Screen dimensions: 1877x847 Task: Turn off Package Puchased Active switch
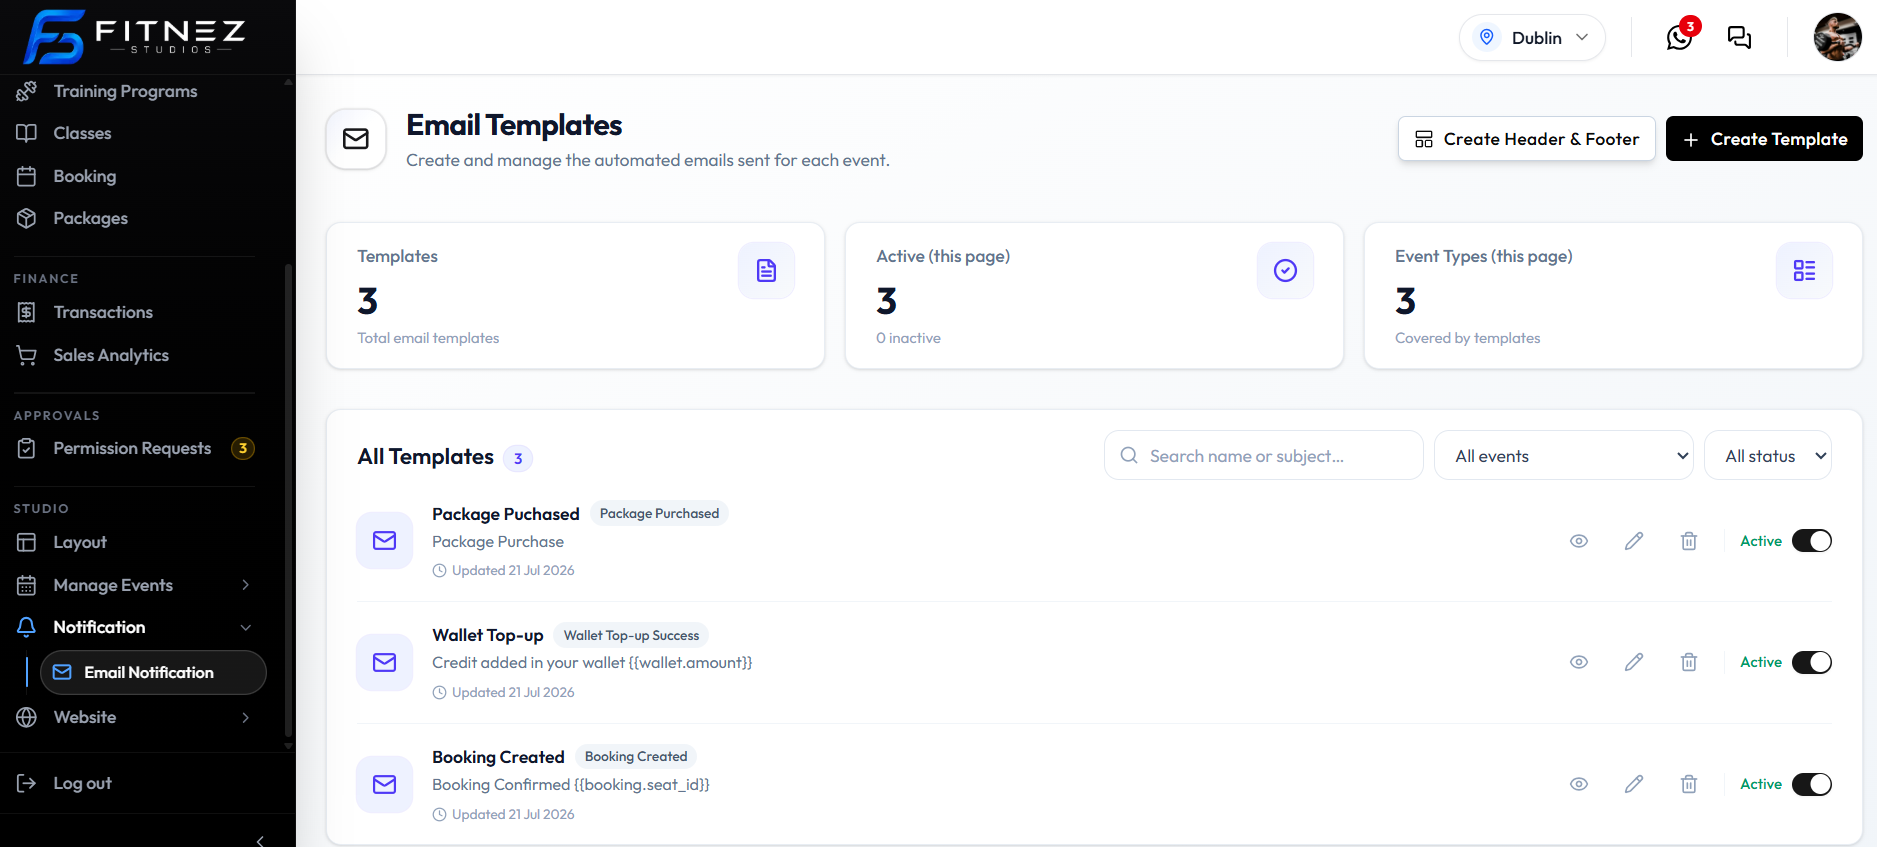1811,541
